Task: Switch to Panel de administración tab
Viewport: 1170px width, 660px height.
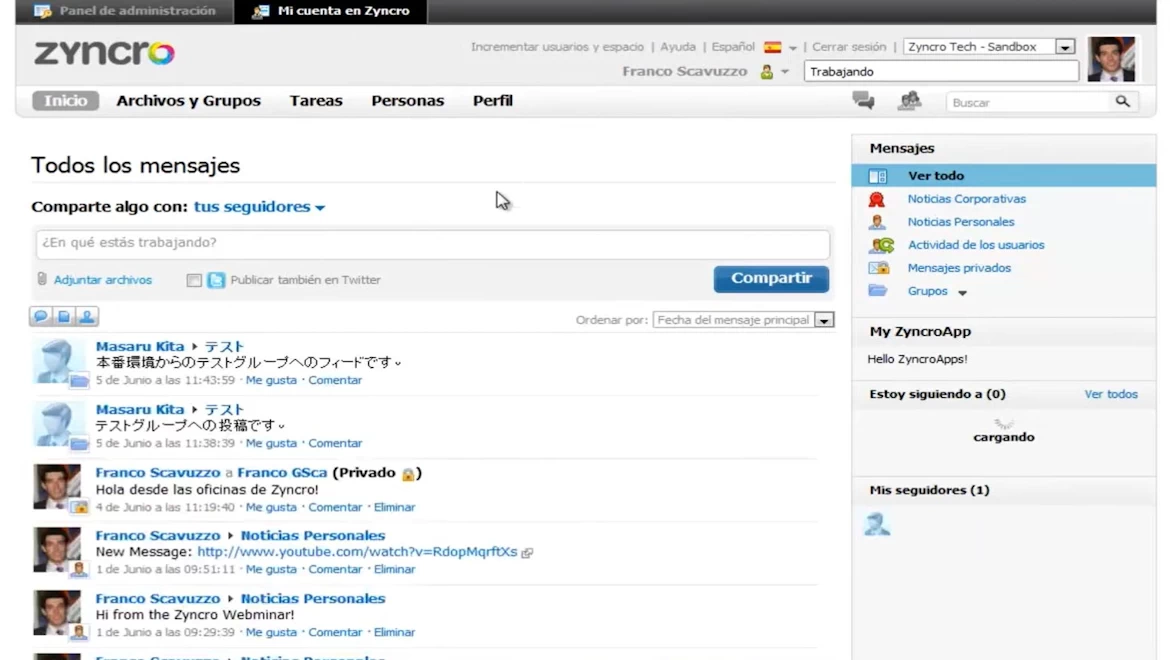Action: click(125, 11)
